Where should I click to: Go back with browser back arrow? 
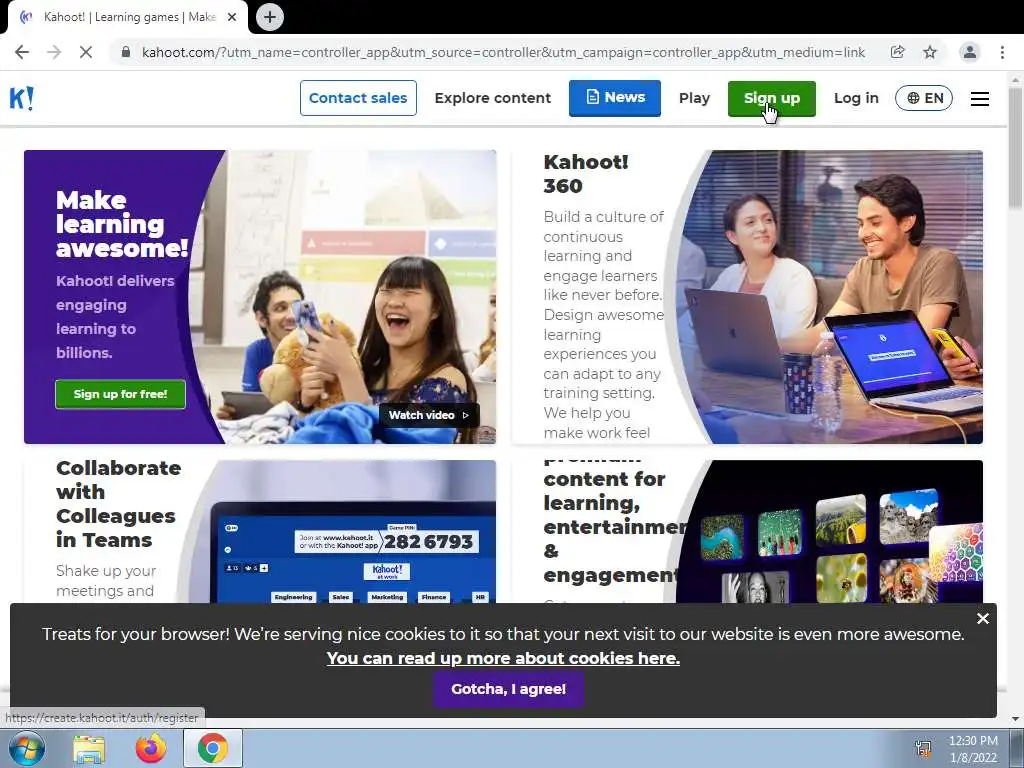pos(22,52)
